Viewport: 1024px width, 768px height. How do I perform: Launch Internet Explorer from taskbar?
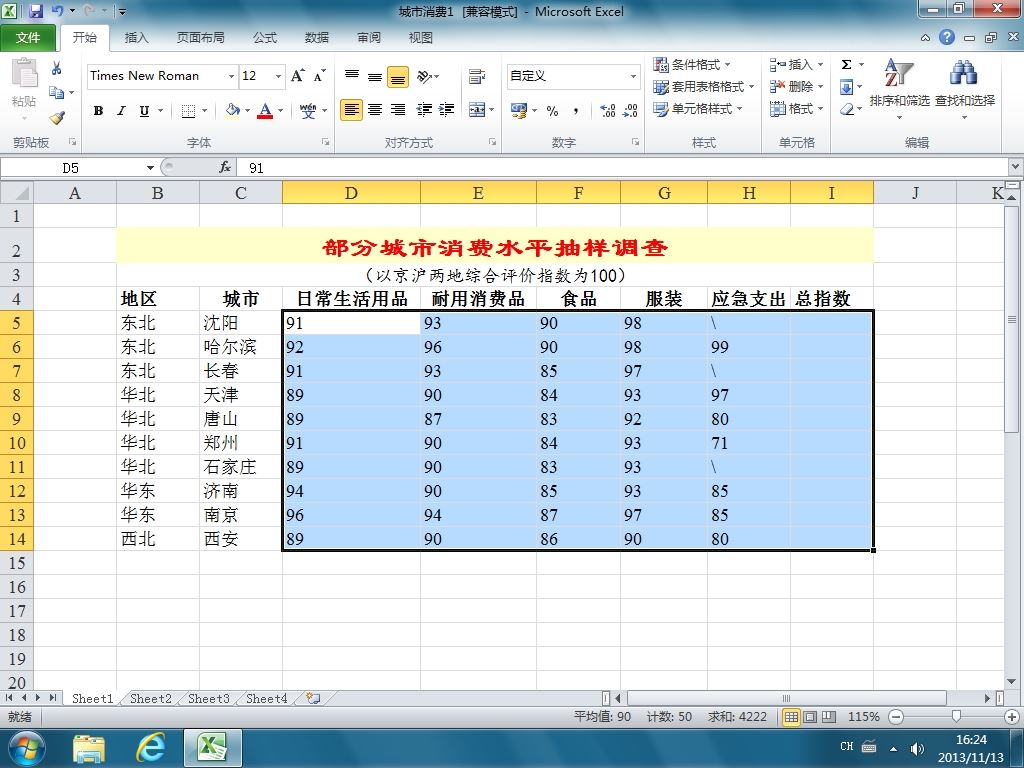tap(151, 748)
